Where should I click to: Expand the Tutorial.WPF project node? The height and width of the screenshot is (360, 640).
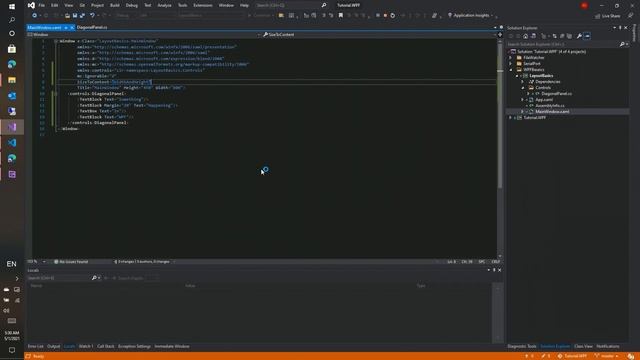click(511, 118)
